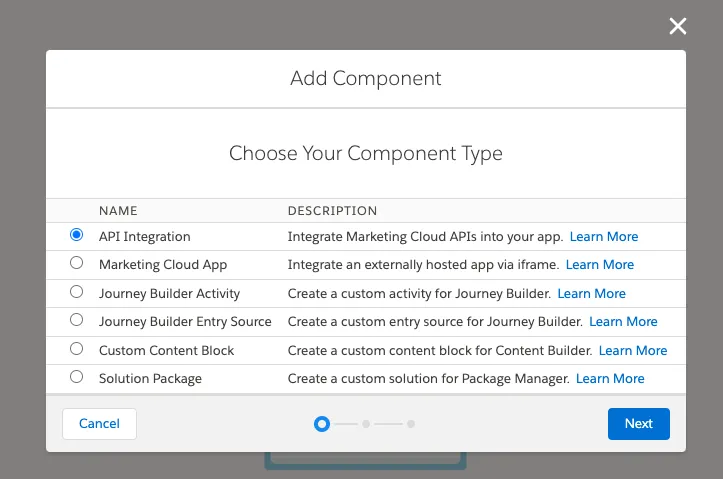The image size is (723, 479).
Task: Click the Next button
Action: (639, 424)
